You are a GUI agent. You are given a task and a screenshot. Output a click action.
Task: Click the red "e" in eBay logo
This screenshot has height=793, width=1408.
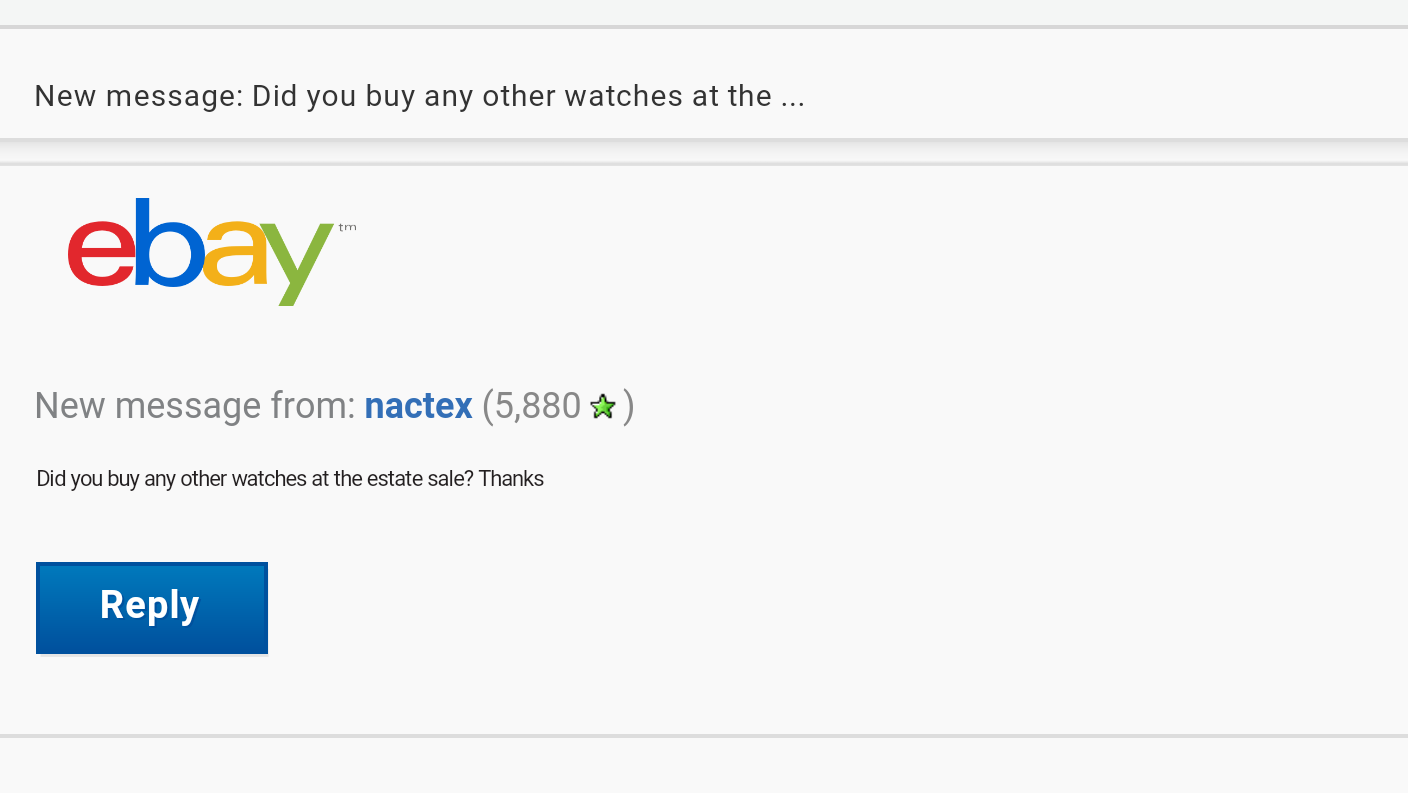click(100, 255)
